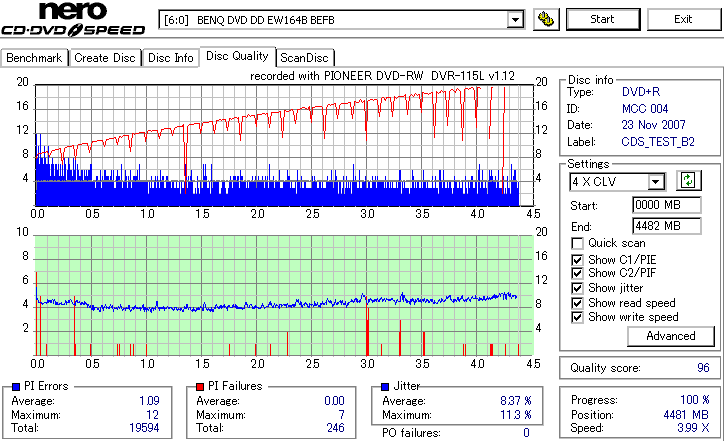Click the Nero CD-DVD Speed logo
Image resolution: width=724 pixels, height=441 pixels.
[x=73, y=19]
